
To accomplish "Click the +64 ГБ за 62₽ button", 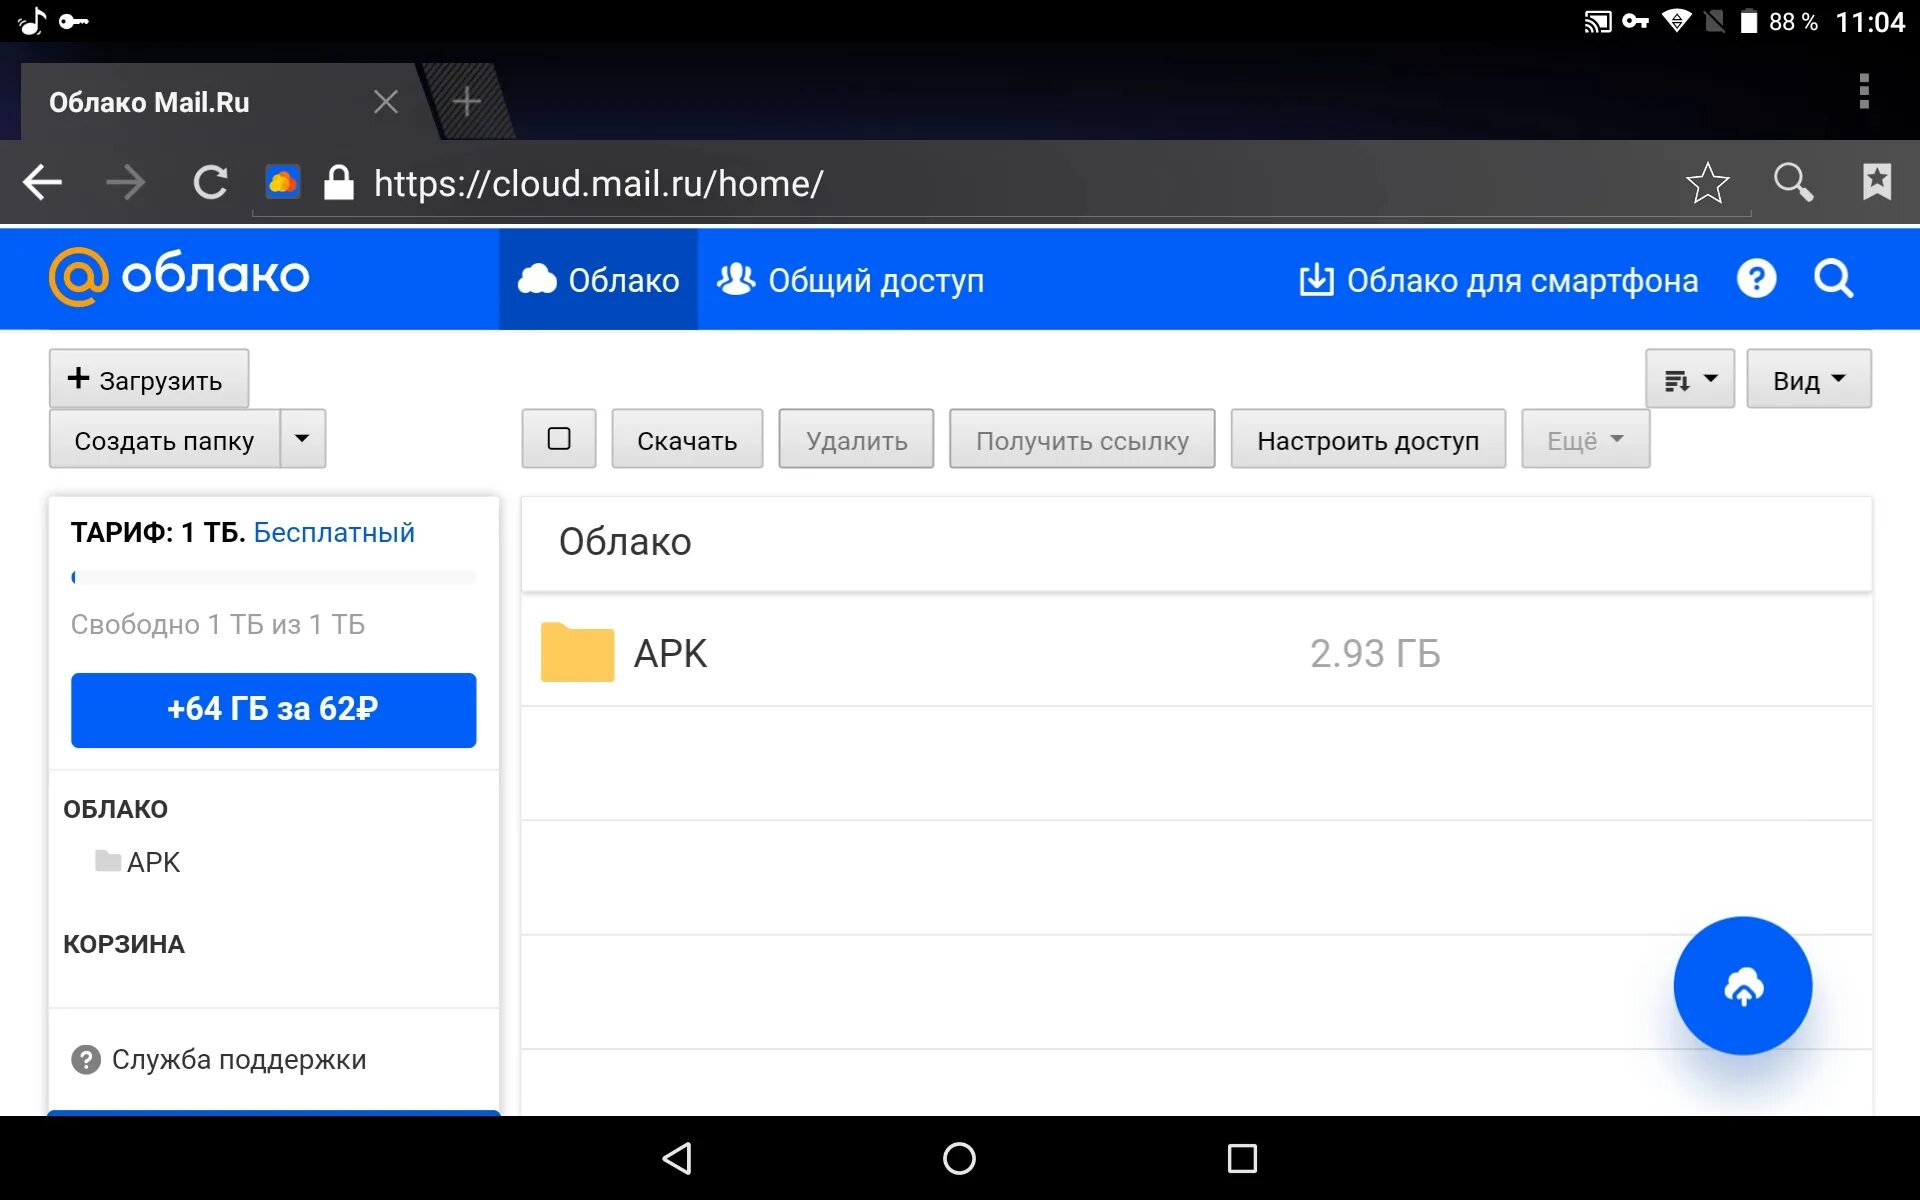I will (x=273, y=710).
